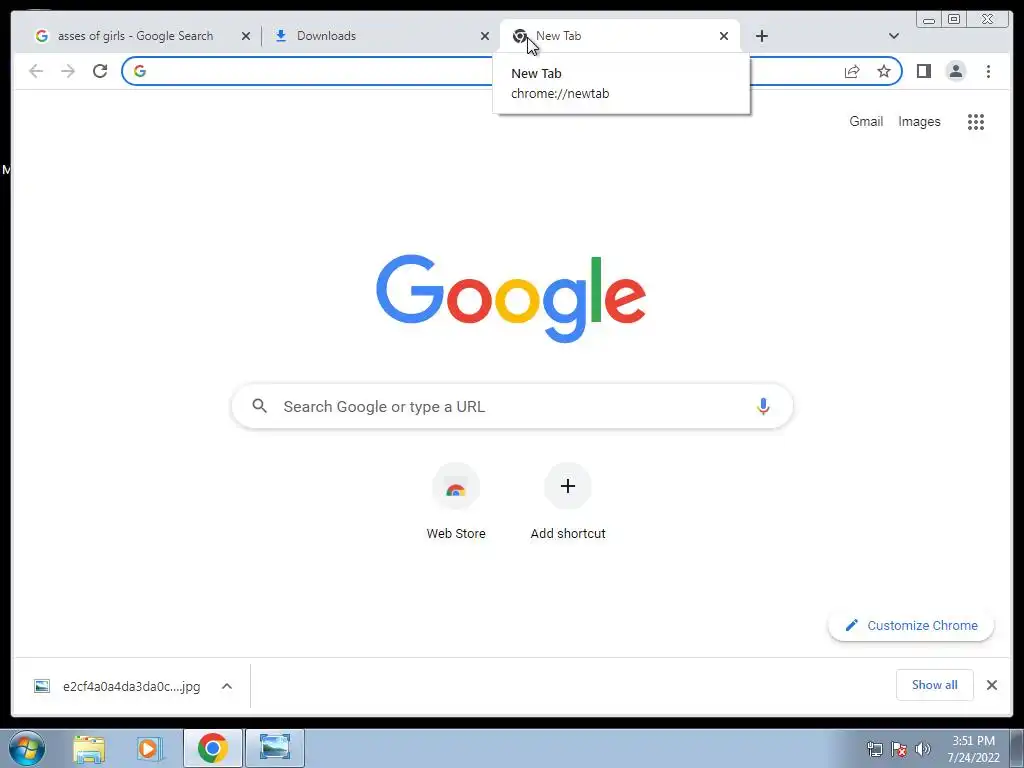1024x768 pixels.
Task: Open the photo viewer taskbar icon
Action: (275, 748)
